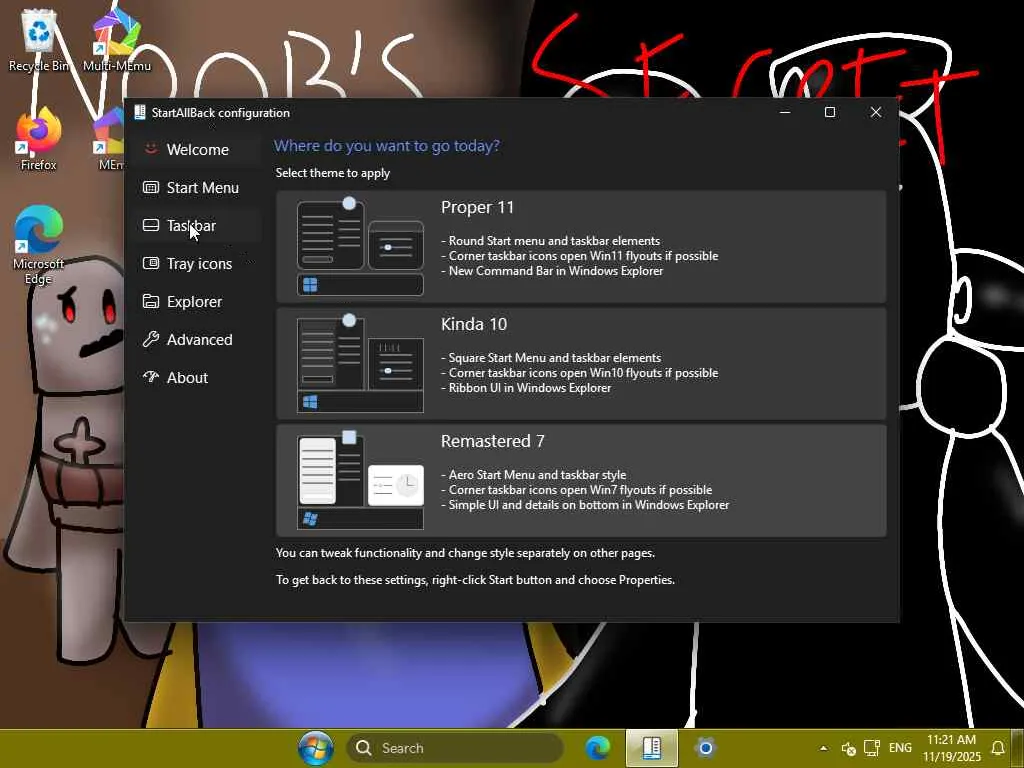Select the Recycle Bin desktop icon
Screen dimensions: 1024x768
(39, 40)
